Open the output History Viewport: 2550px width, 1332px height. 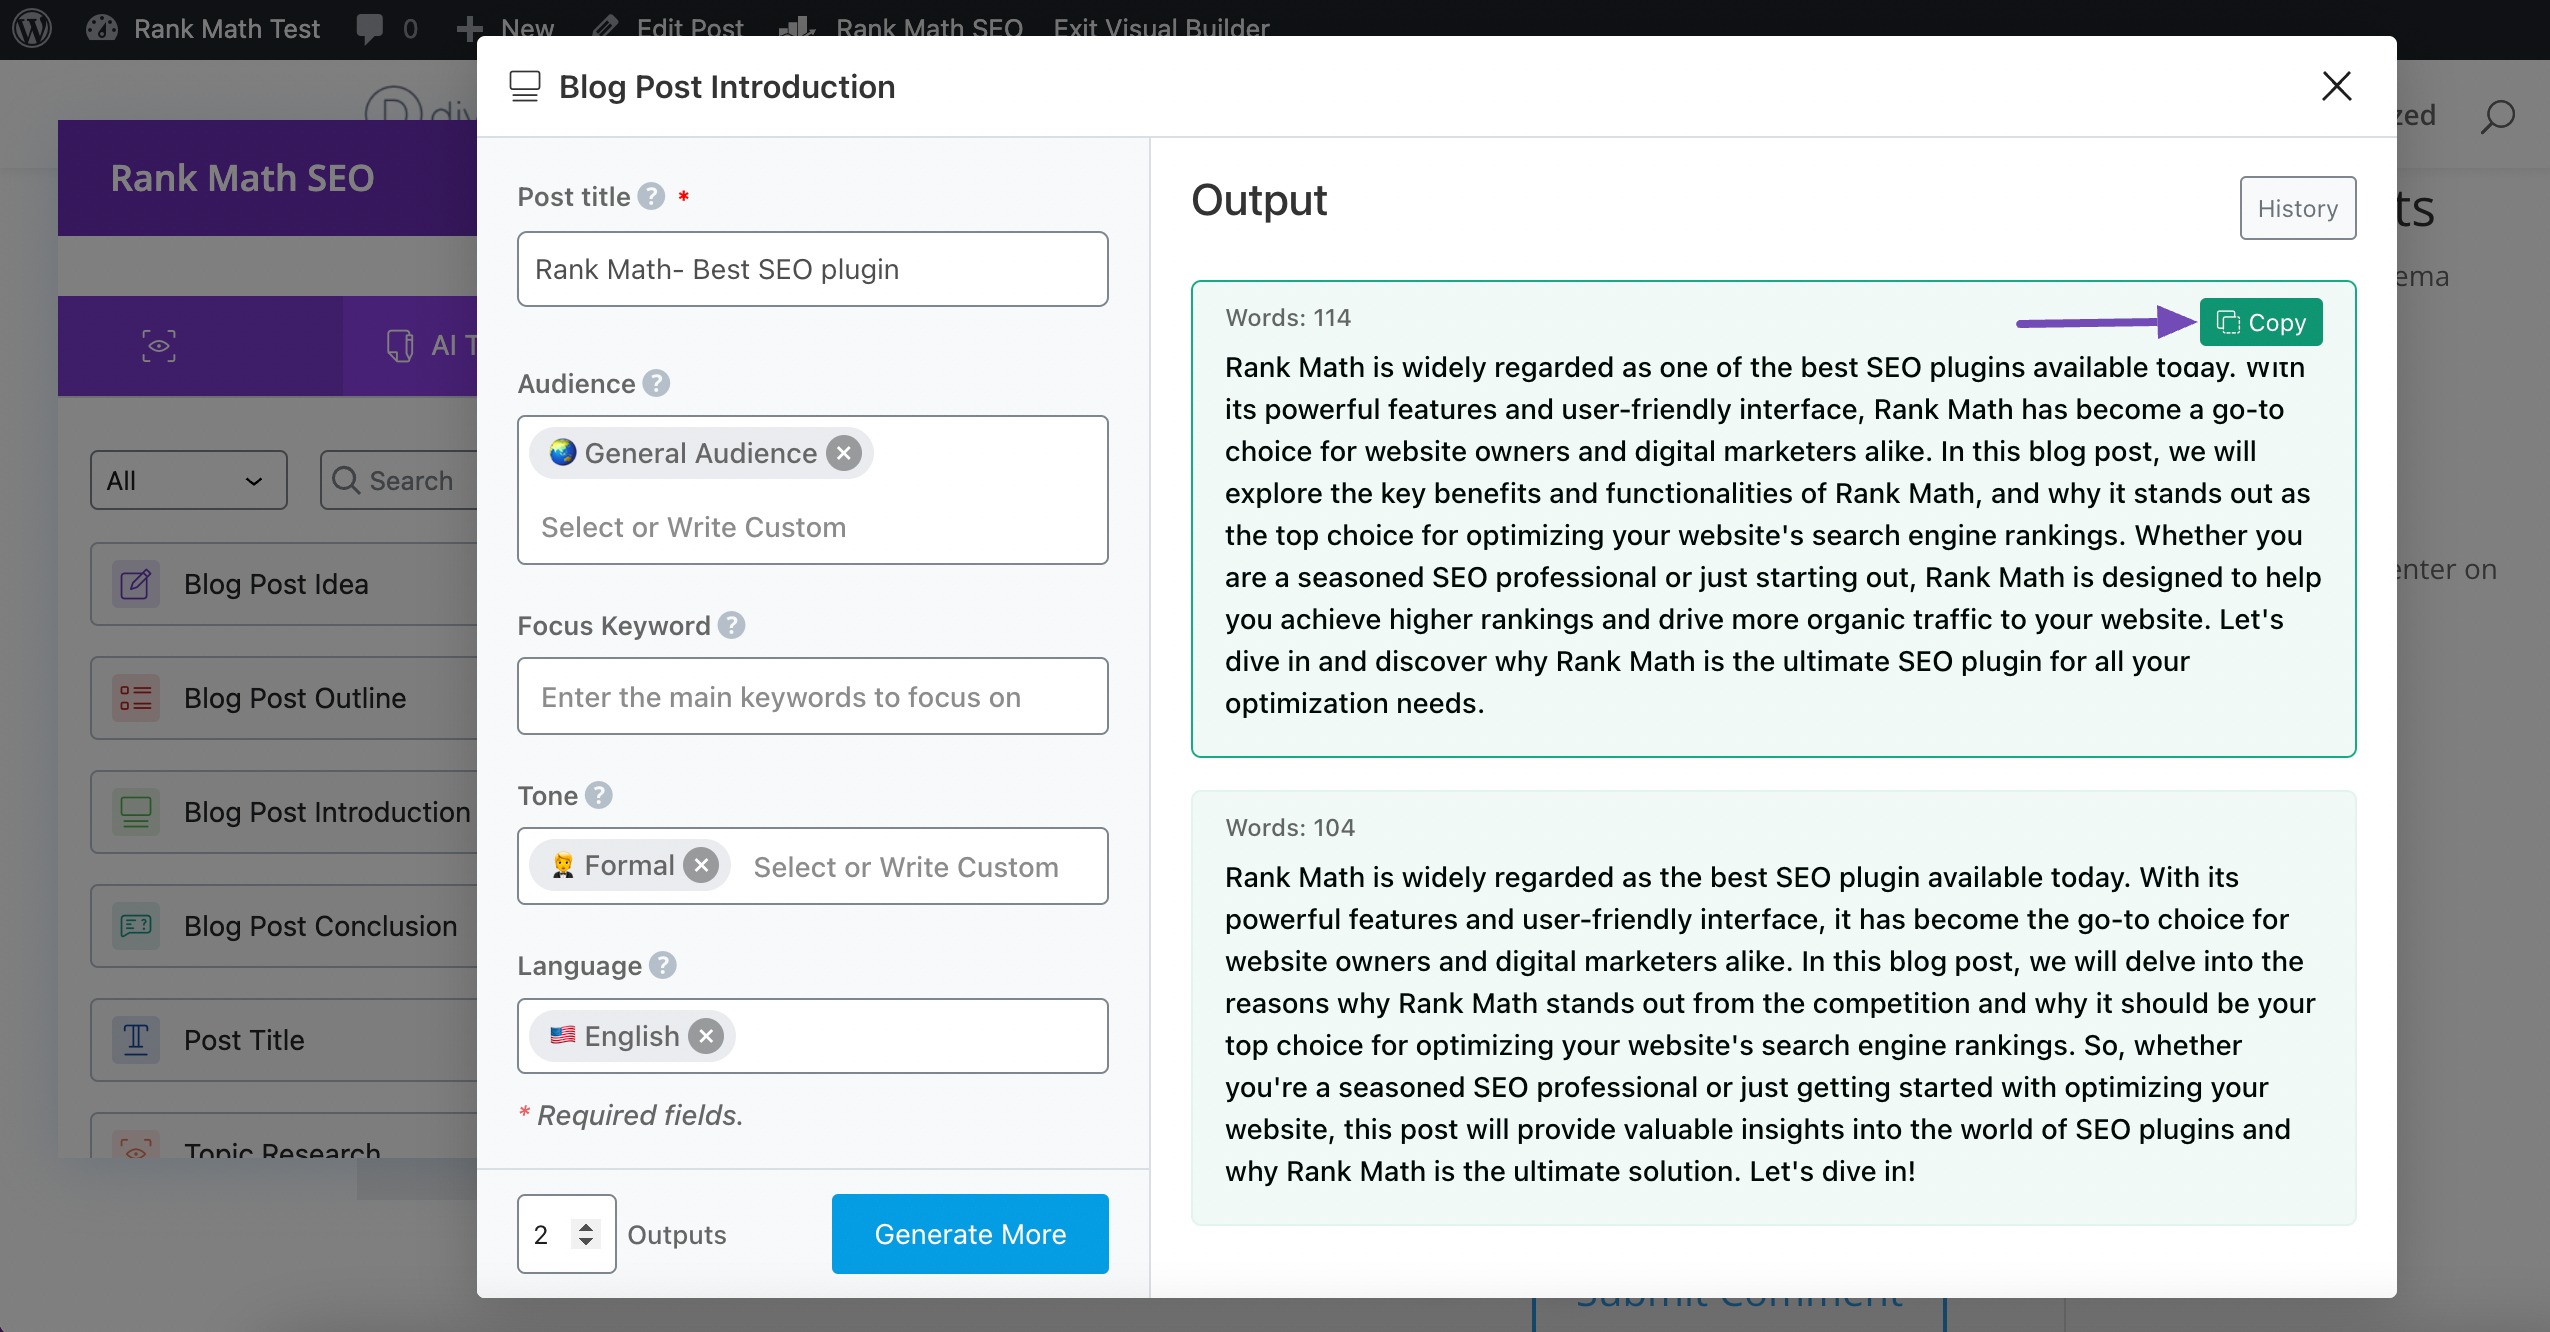[x=2298, y=208]
